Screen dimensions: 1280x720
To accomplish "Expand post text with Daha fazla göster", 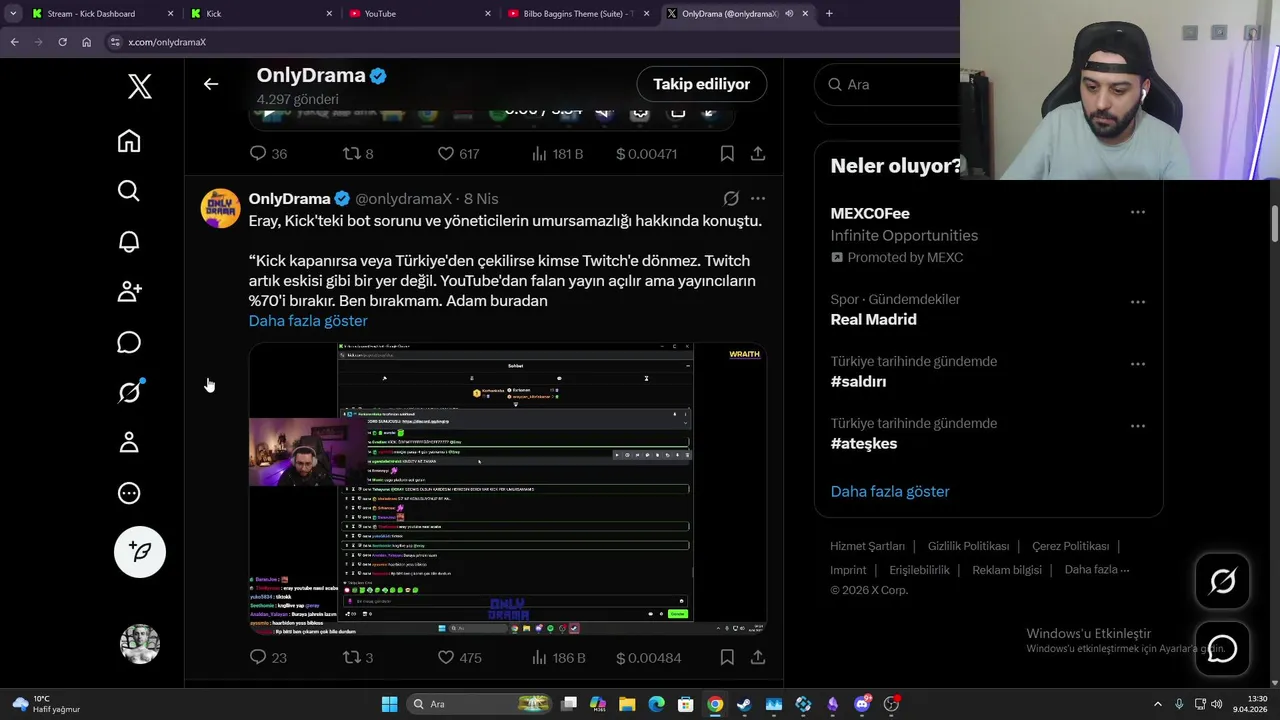I will tap(308, 321).
